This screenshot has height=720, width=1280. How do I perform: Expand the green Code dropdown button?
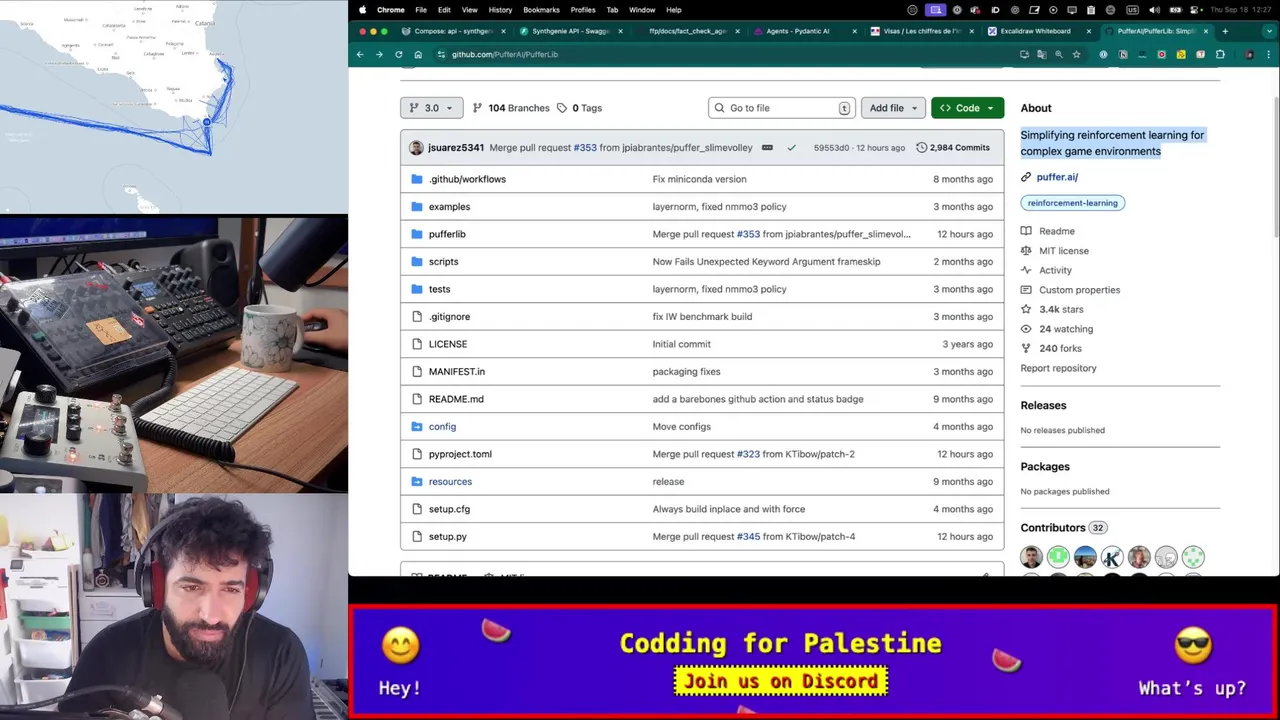click(967, 108)
